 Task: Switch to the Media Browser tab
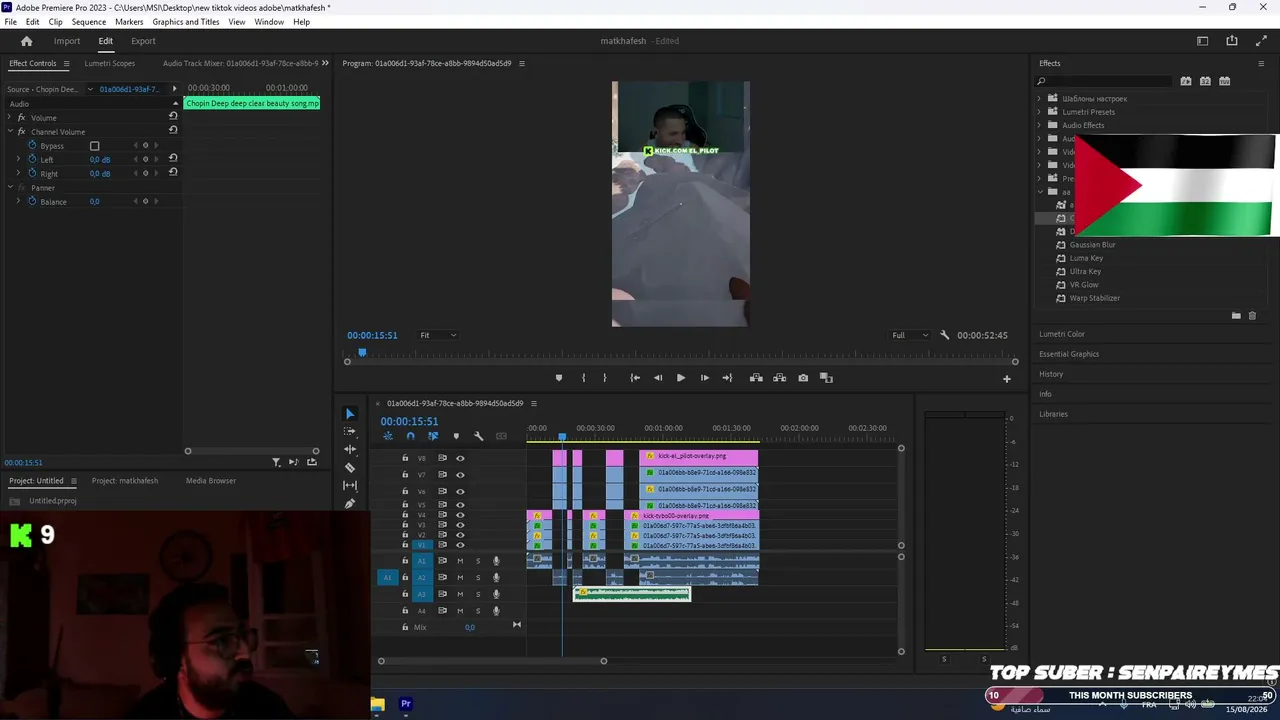(211, 481)
